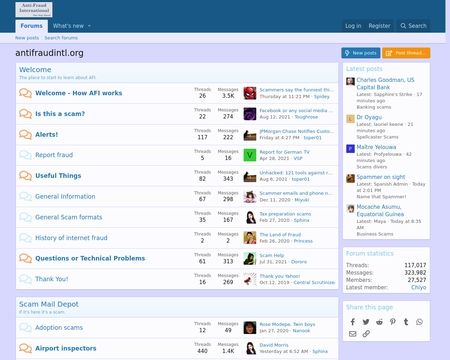Click the forum icon beside Welcome - How AFI works

point(25,93)
